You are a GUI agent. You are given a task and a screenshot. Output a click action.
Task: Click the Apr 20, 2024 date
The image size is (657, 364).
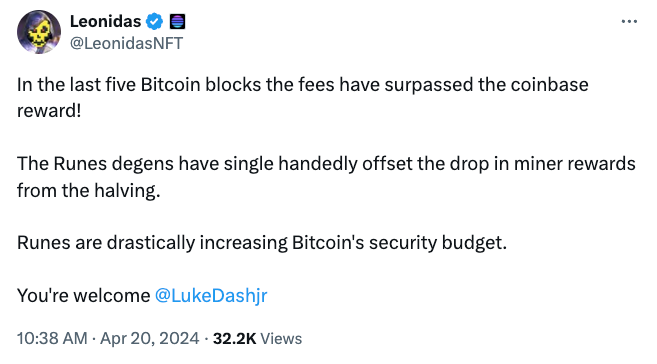point(150,338)
